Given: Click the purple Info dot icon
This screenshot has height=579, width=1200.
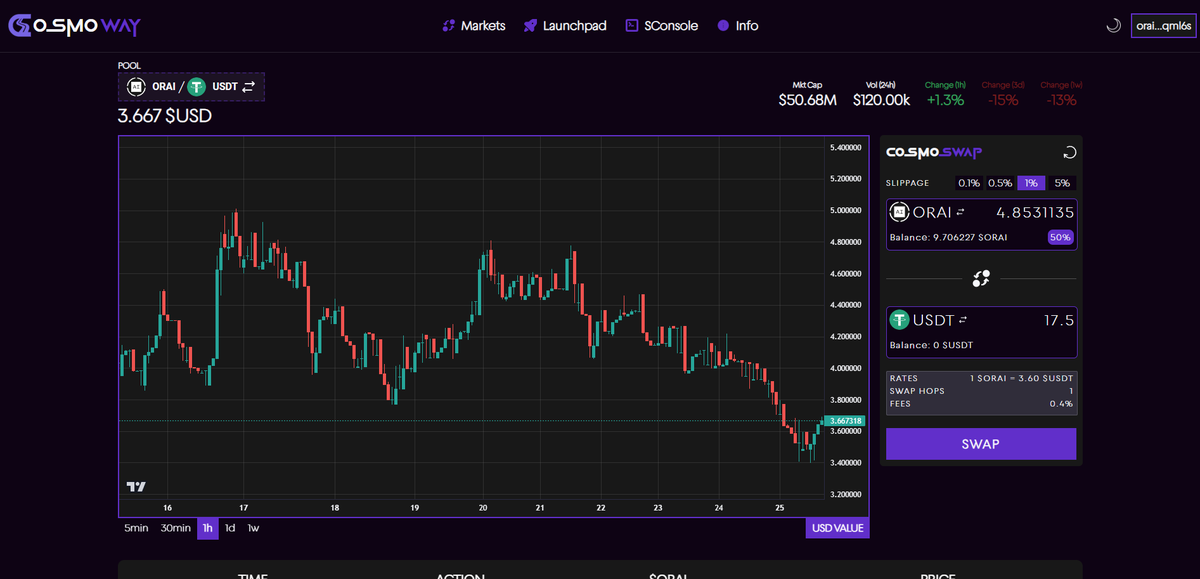Looking at the screenshot, I should (722, 25).
